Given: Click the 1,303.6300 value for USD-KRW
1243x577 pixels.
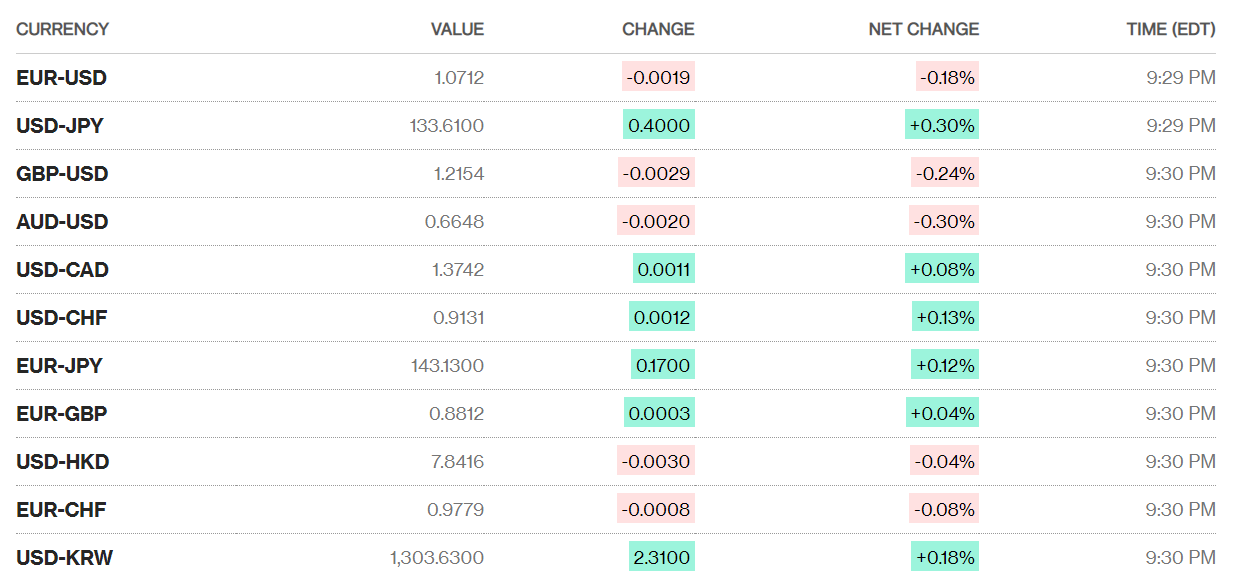Looking at the screenshot, I should point(437,558).
